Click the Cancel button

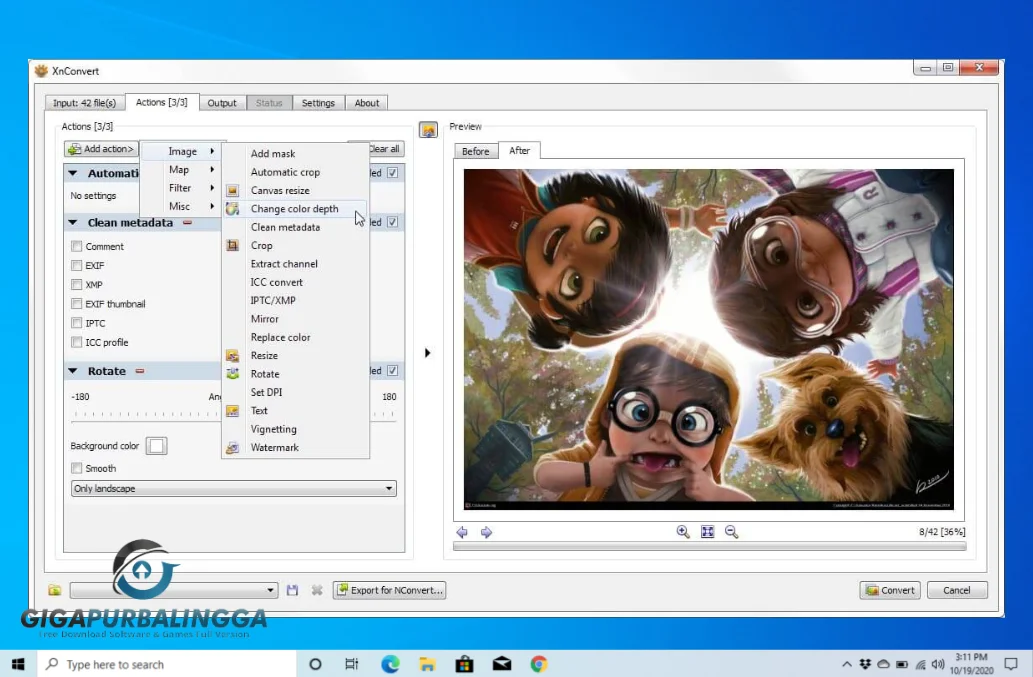(957, 590)
